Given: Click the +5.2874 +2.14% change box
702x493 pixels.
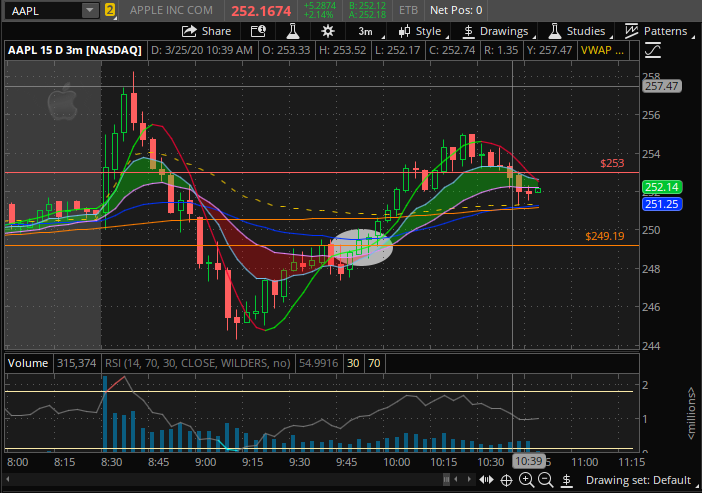Looking at the screenshot, I should (320, 10).
